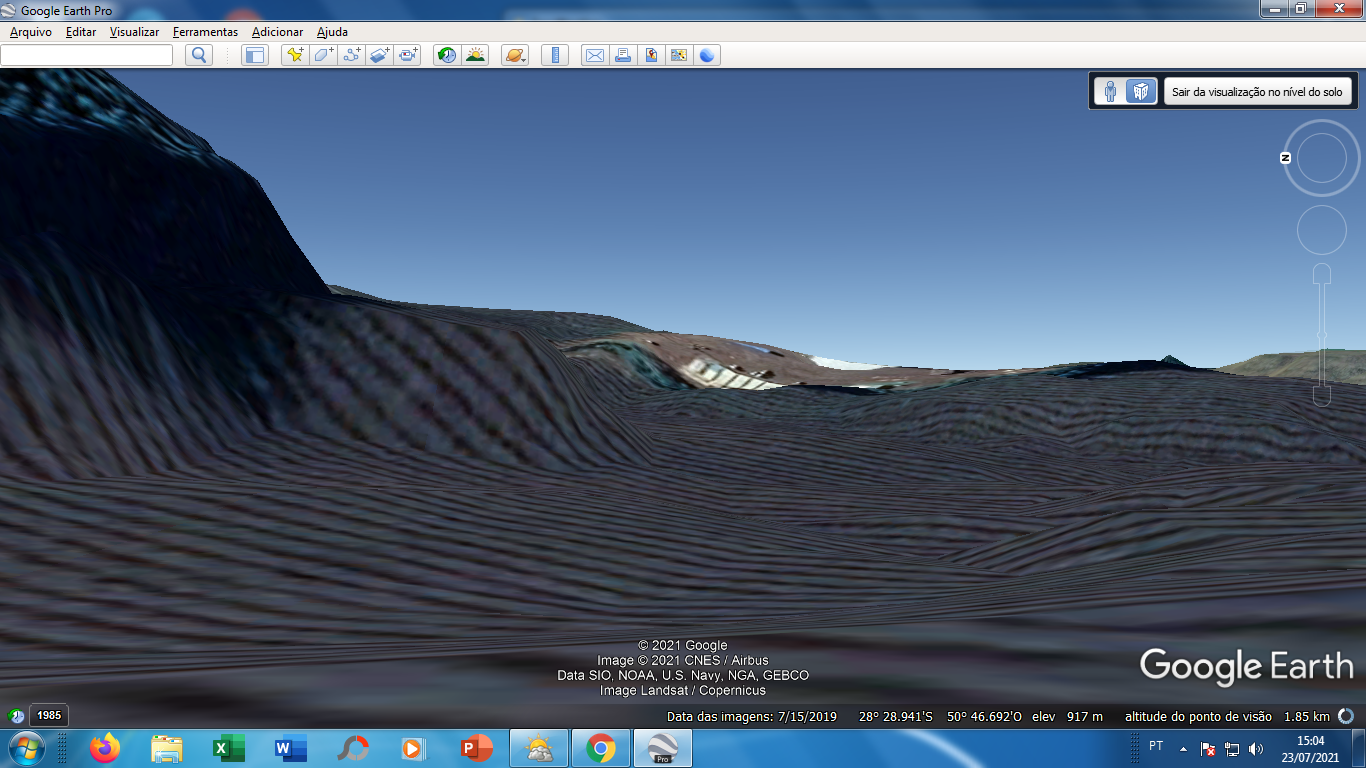Image resolution: width=1366 pixels, height=768 pixels.
Task: Click the N north compass marker
Action: point(1286,158)
